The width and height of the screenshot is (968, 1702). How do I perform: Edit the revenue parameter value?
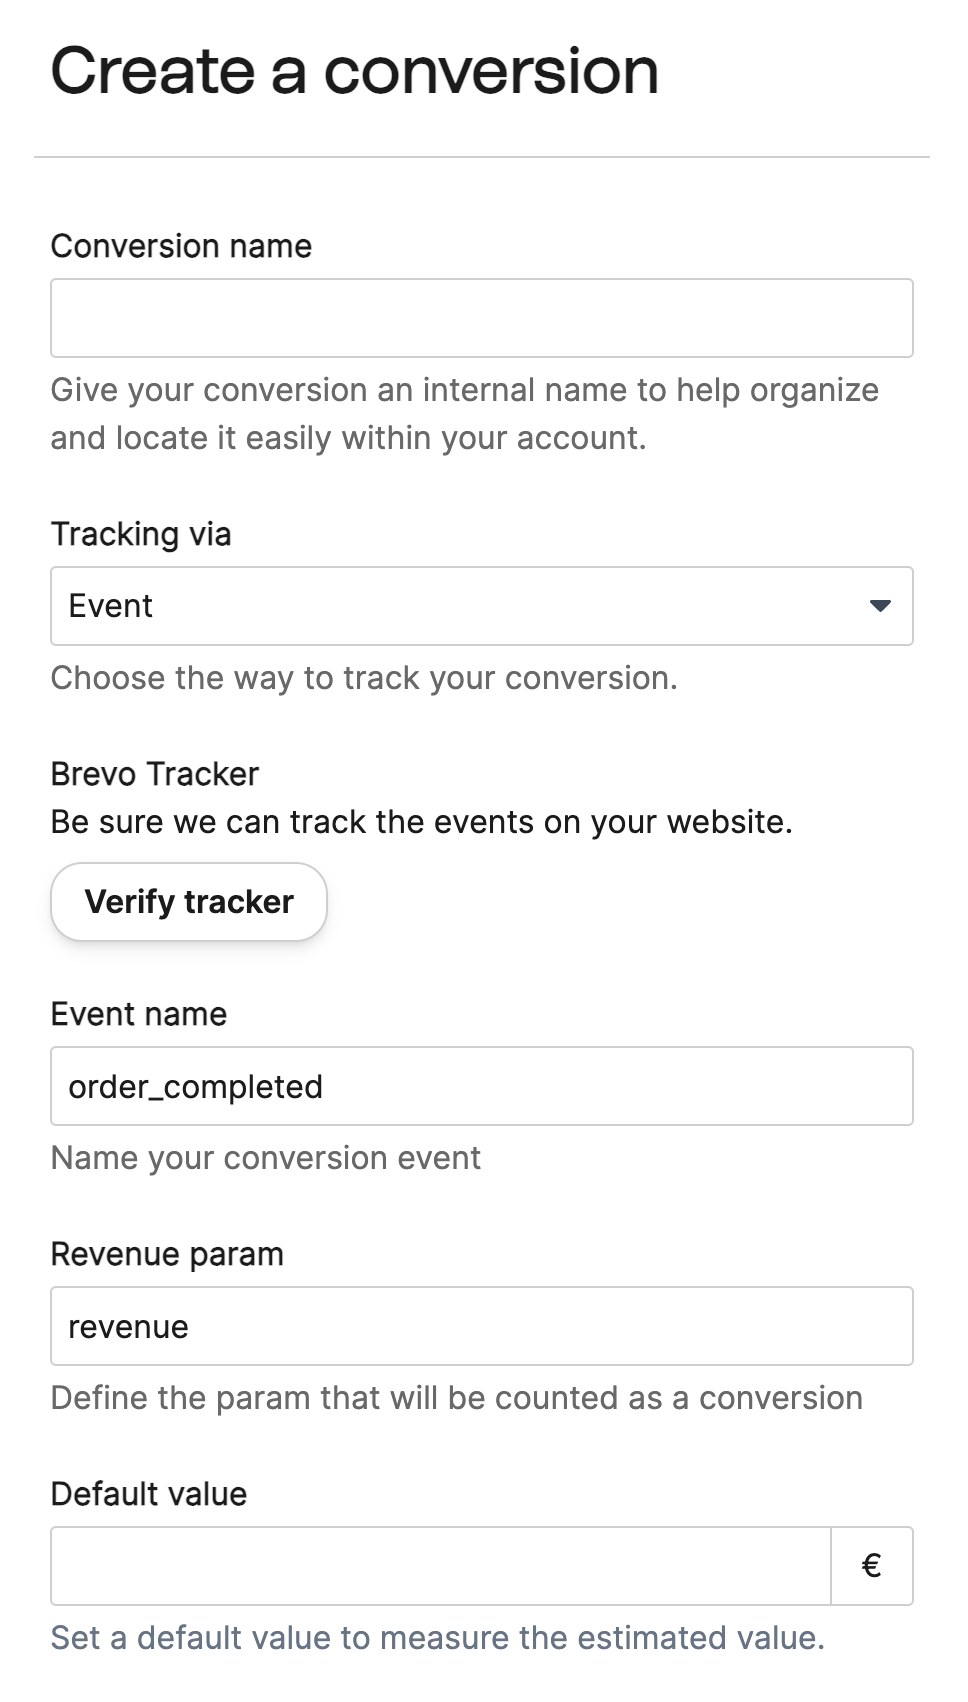pyautogui.click(x=127, y=1326)
